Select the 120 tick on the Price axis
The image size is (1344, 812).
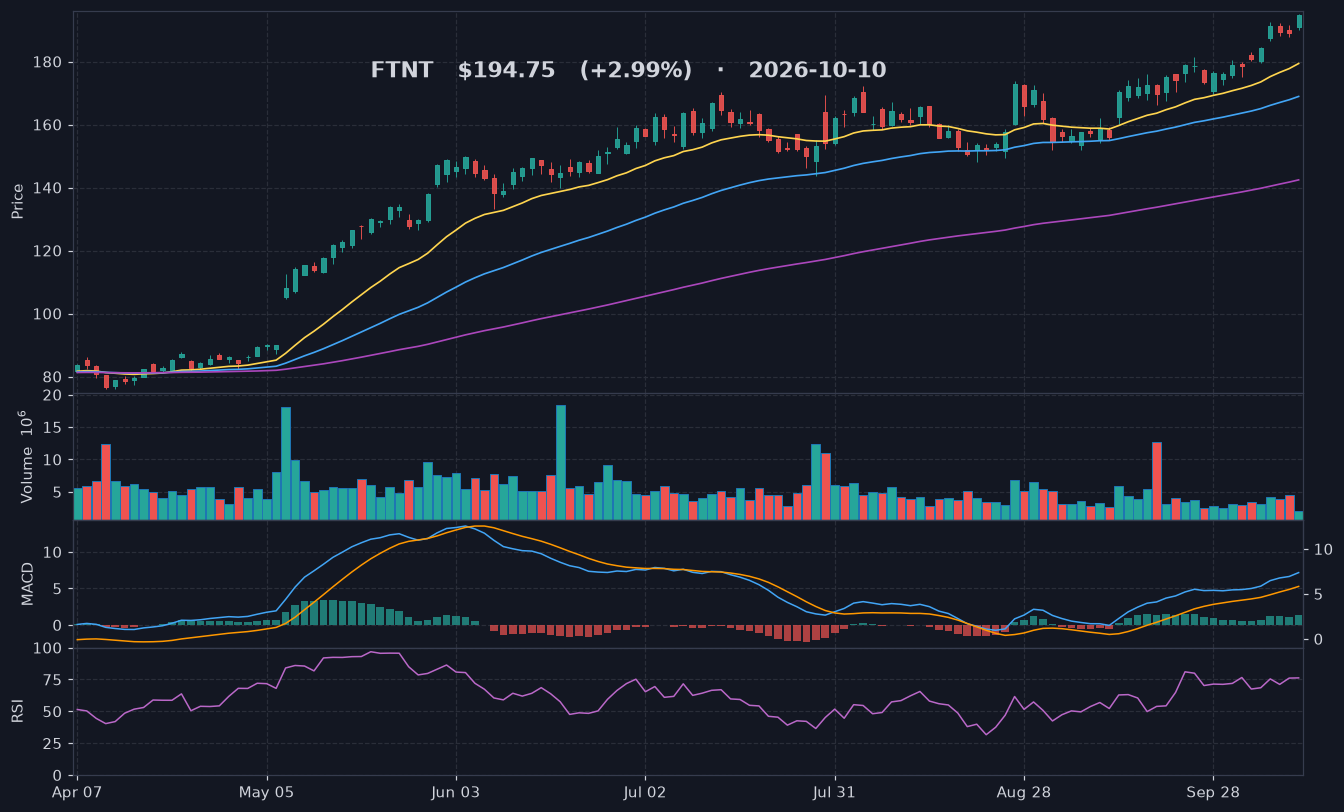[x=48, y=252]
